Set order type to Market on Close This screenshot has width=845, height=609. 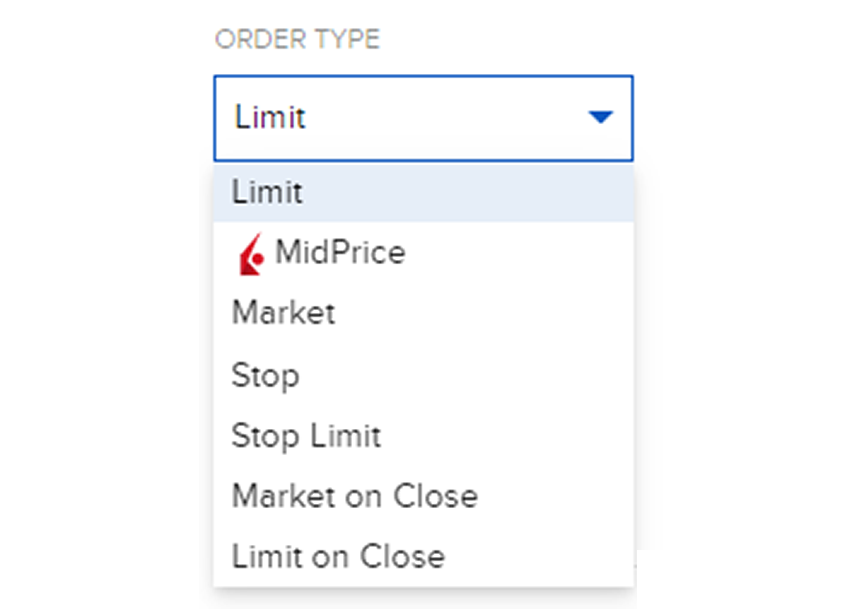354,496
